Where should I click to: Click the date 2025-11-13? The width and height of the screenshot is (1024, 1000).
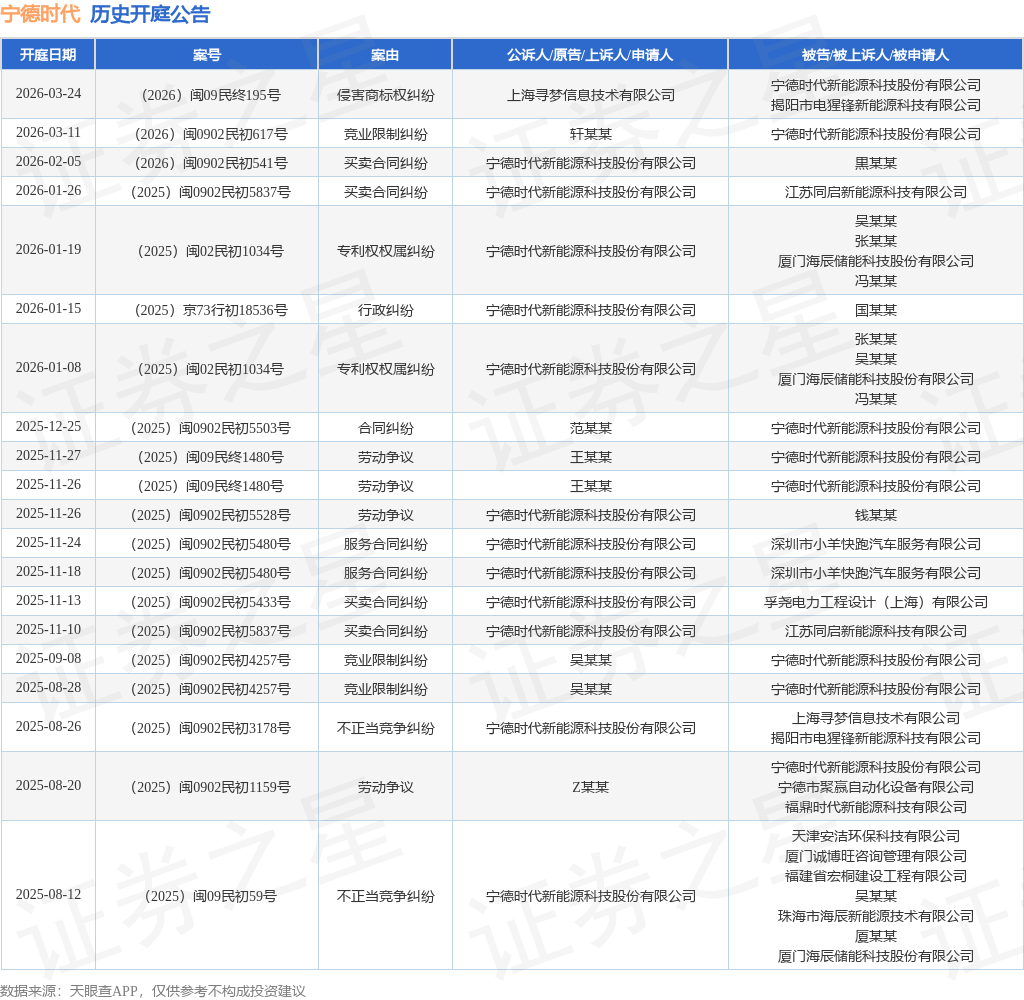[x=48, y=600]
